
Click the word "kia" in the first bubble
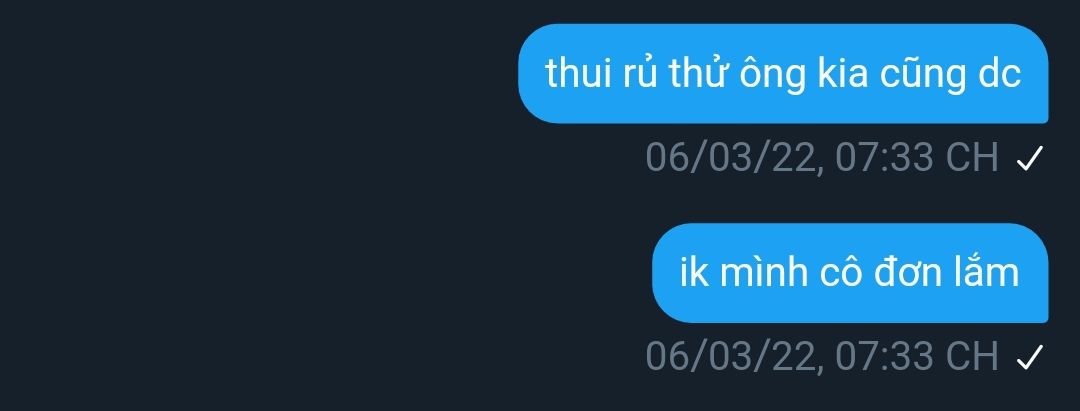tap(842, 72)
